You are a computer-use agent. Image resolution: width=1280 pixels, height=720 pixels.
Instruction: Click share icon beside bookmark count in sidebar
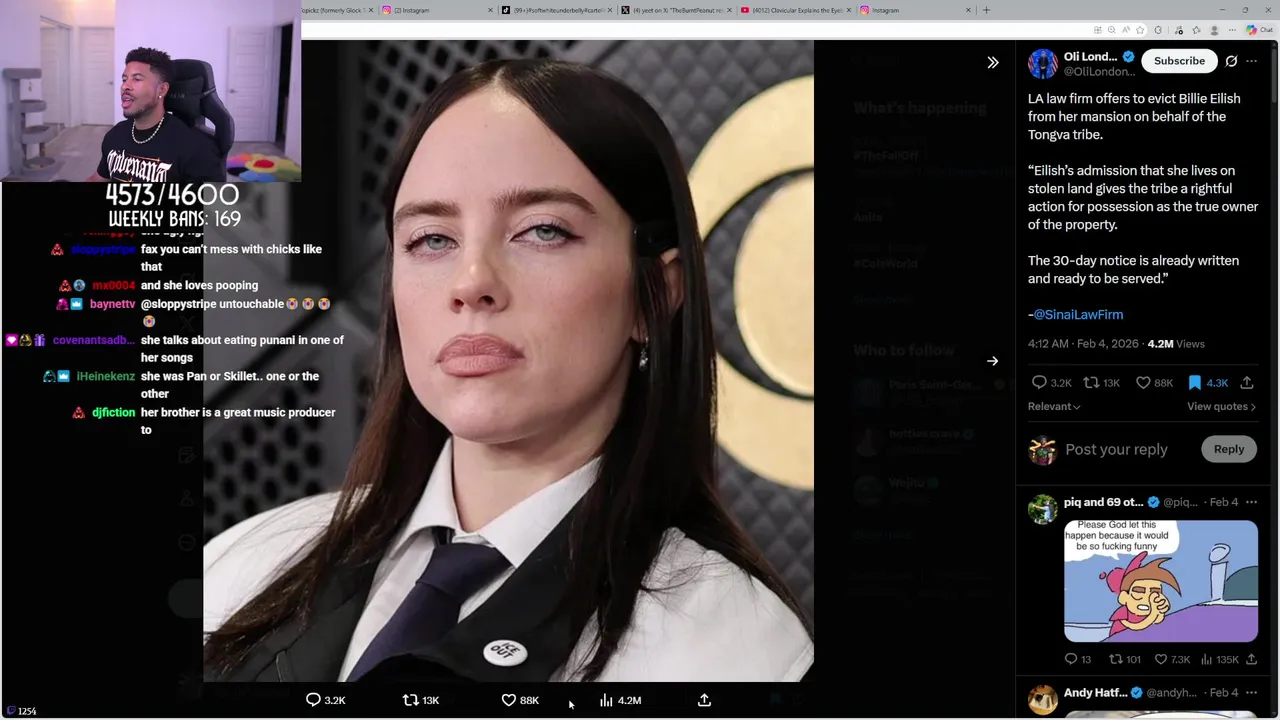[x=1247, y=382]
